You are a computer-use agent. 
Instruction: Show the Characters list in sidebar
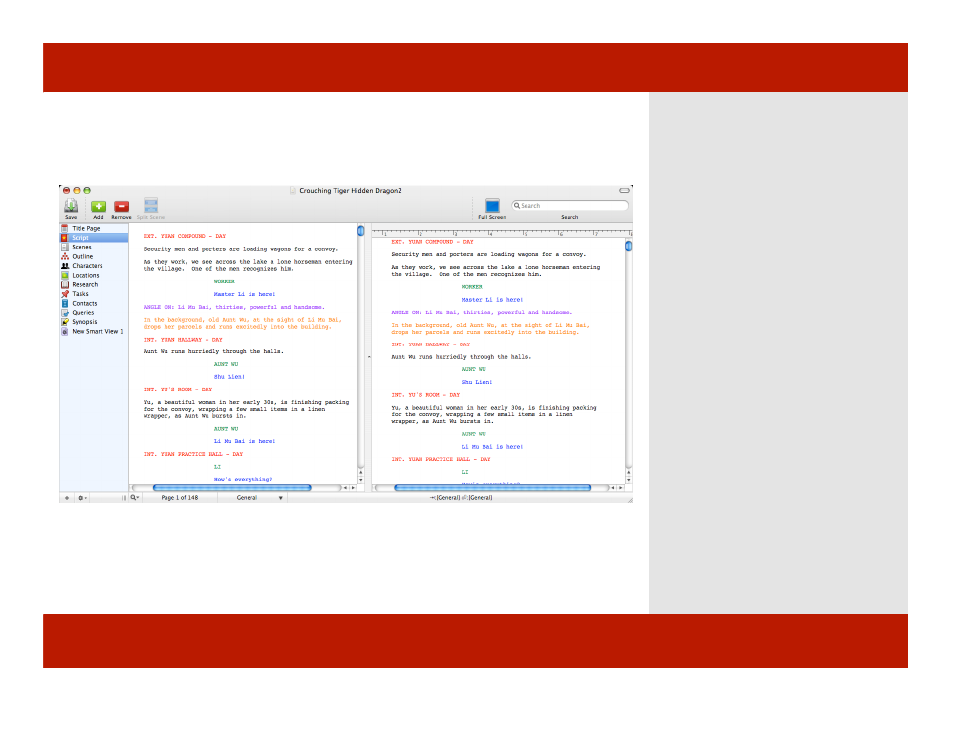click(94, 266)
